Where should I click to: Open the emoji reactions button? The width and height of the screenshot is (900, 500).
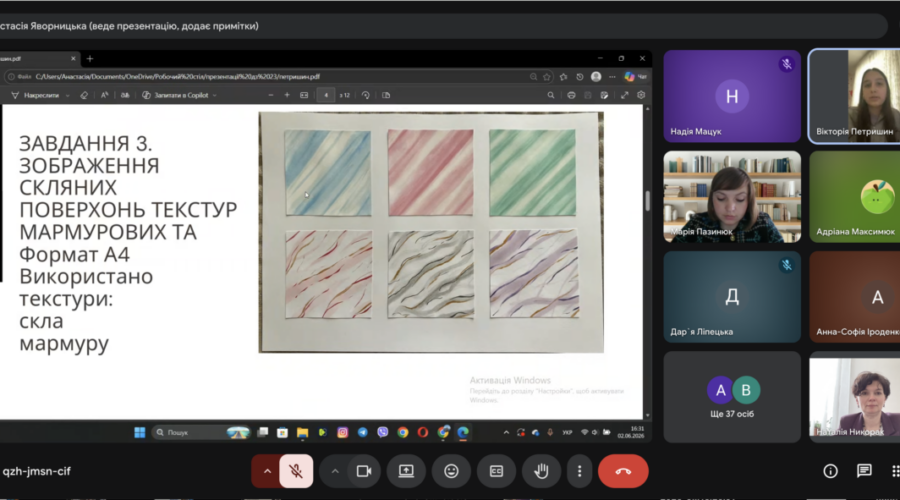tap(451, 471)
